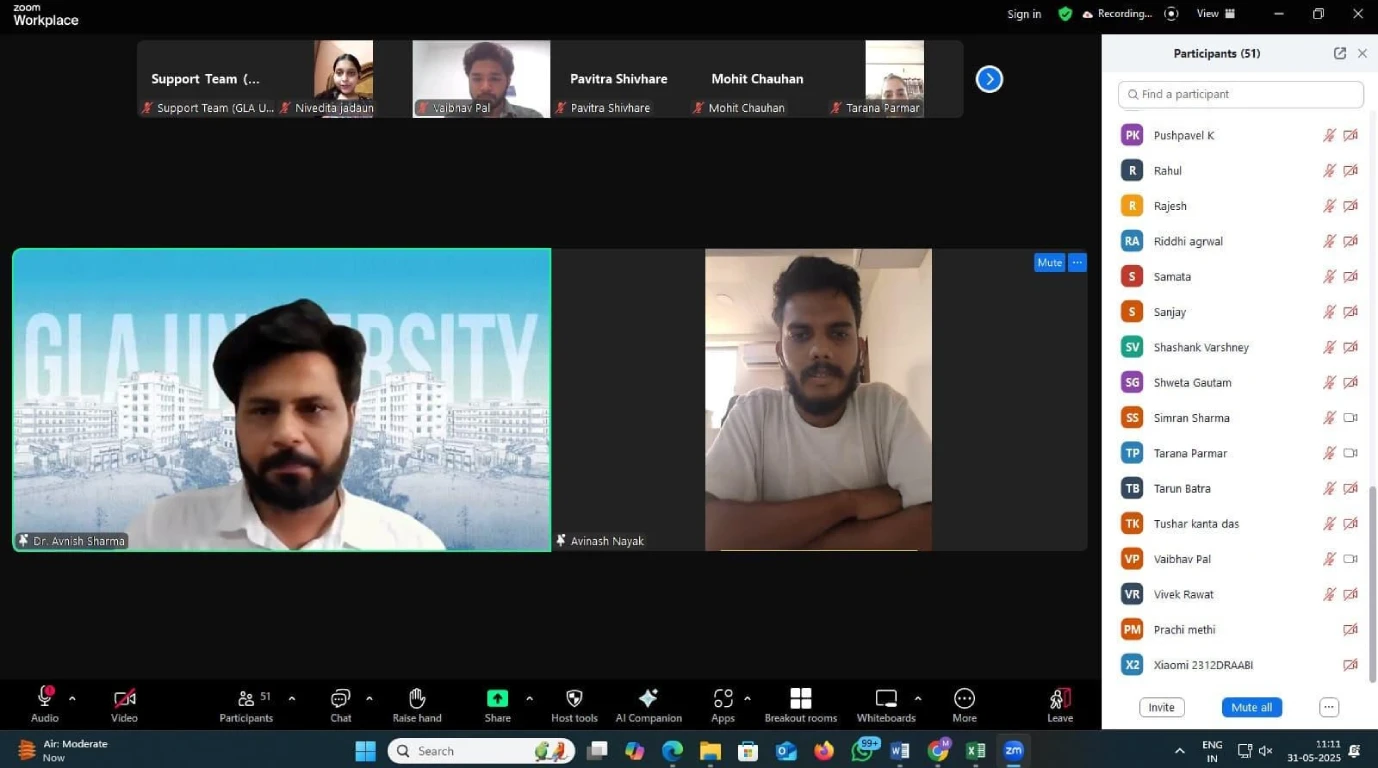The width and height of the screenshot is (1378, 768).
Task: Expand audio options arrow next to Audio
Action: pyautogui.click(x=72, y=698)
